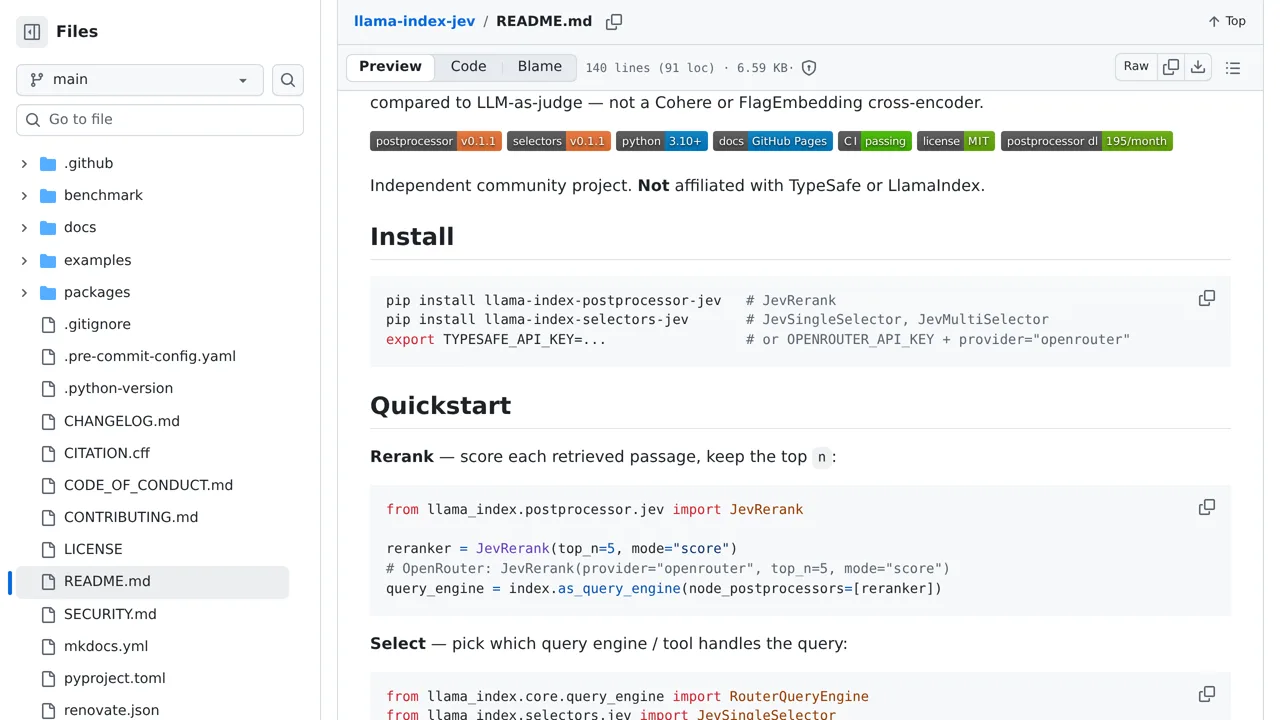Image resolution: width=1280 pixels, height=720 pixels.
Task: Open the benchmark folder
Action: coord(103,196)
